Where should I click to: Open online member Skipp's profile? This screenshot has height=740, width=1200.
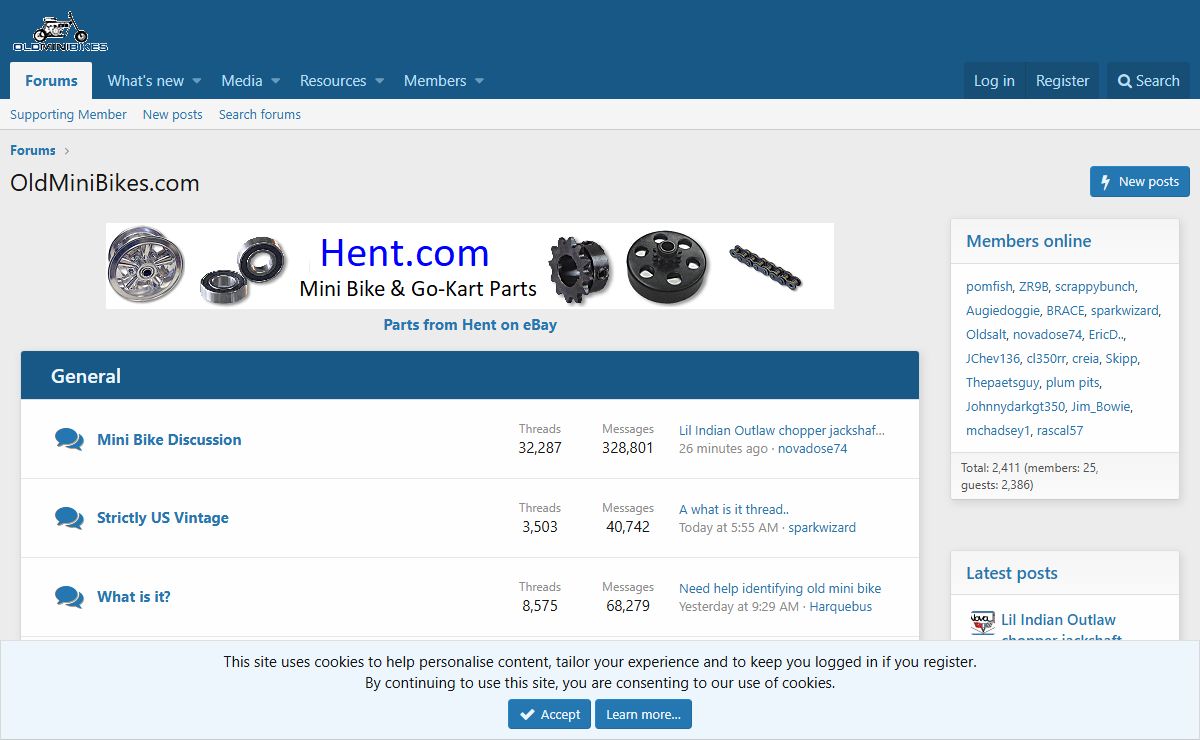[x=1121, y=359]
